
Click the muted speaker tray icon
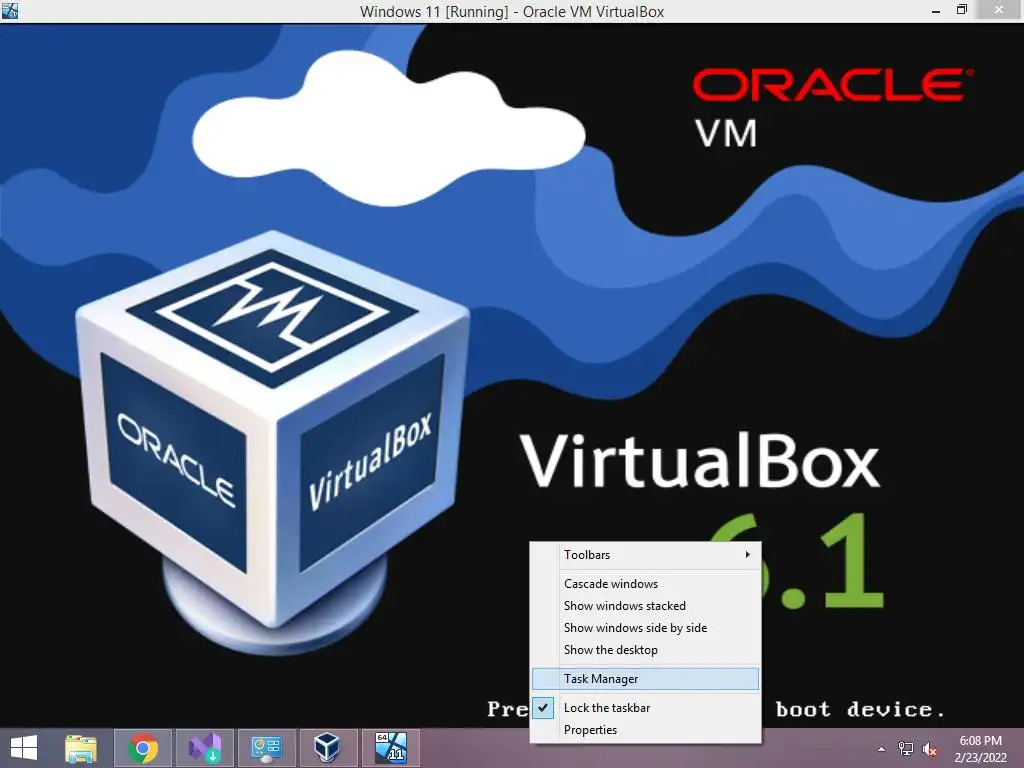click(929, 749)
